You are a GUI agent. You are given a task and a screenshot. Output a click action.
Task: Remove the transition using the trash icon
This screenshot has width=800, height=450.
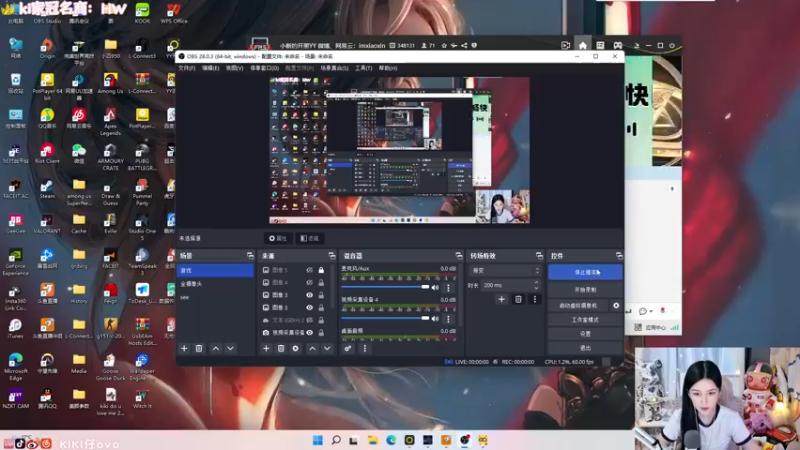pos(518,299)
